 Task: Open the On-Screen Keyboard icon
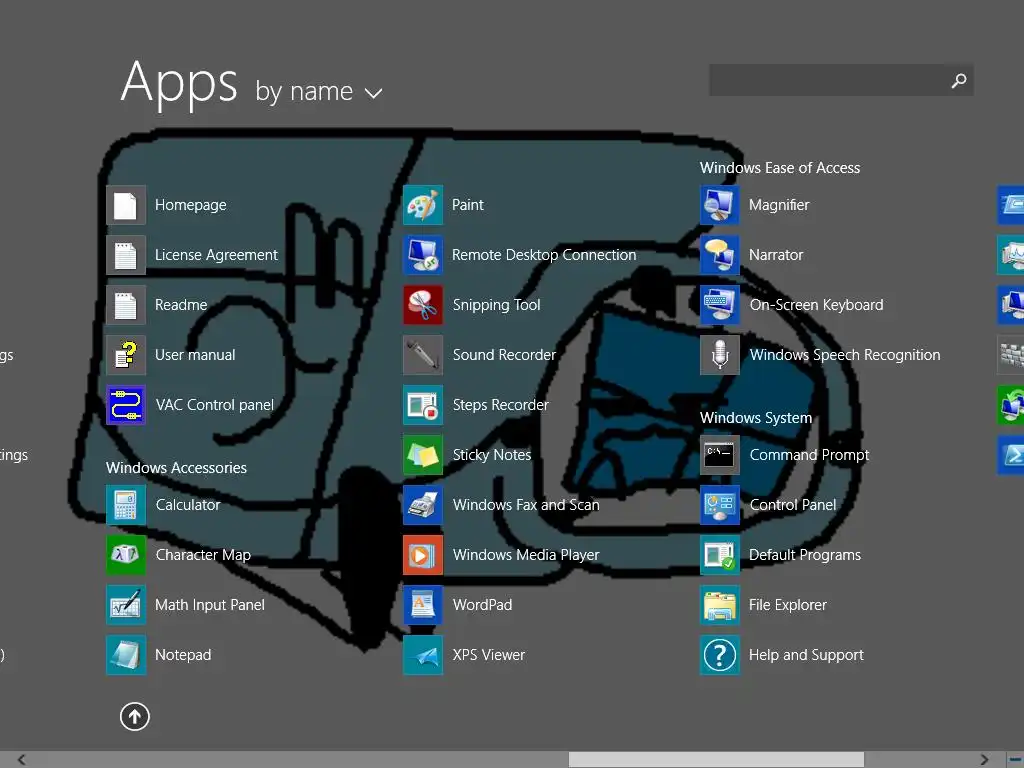pos(720,305)
